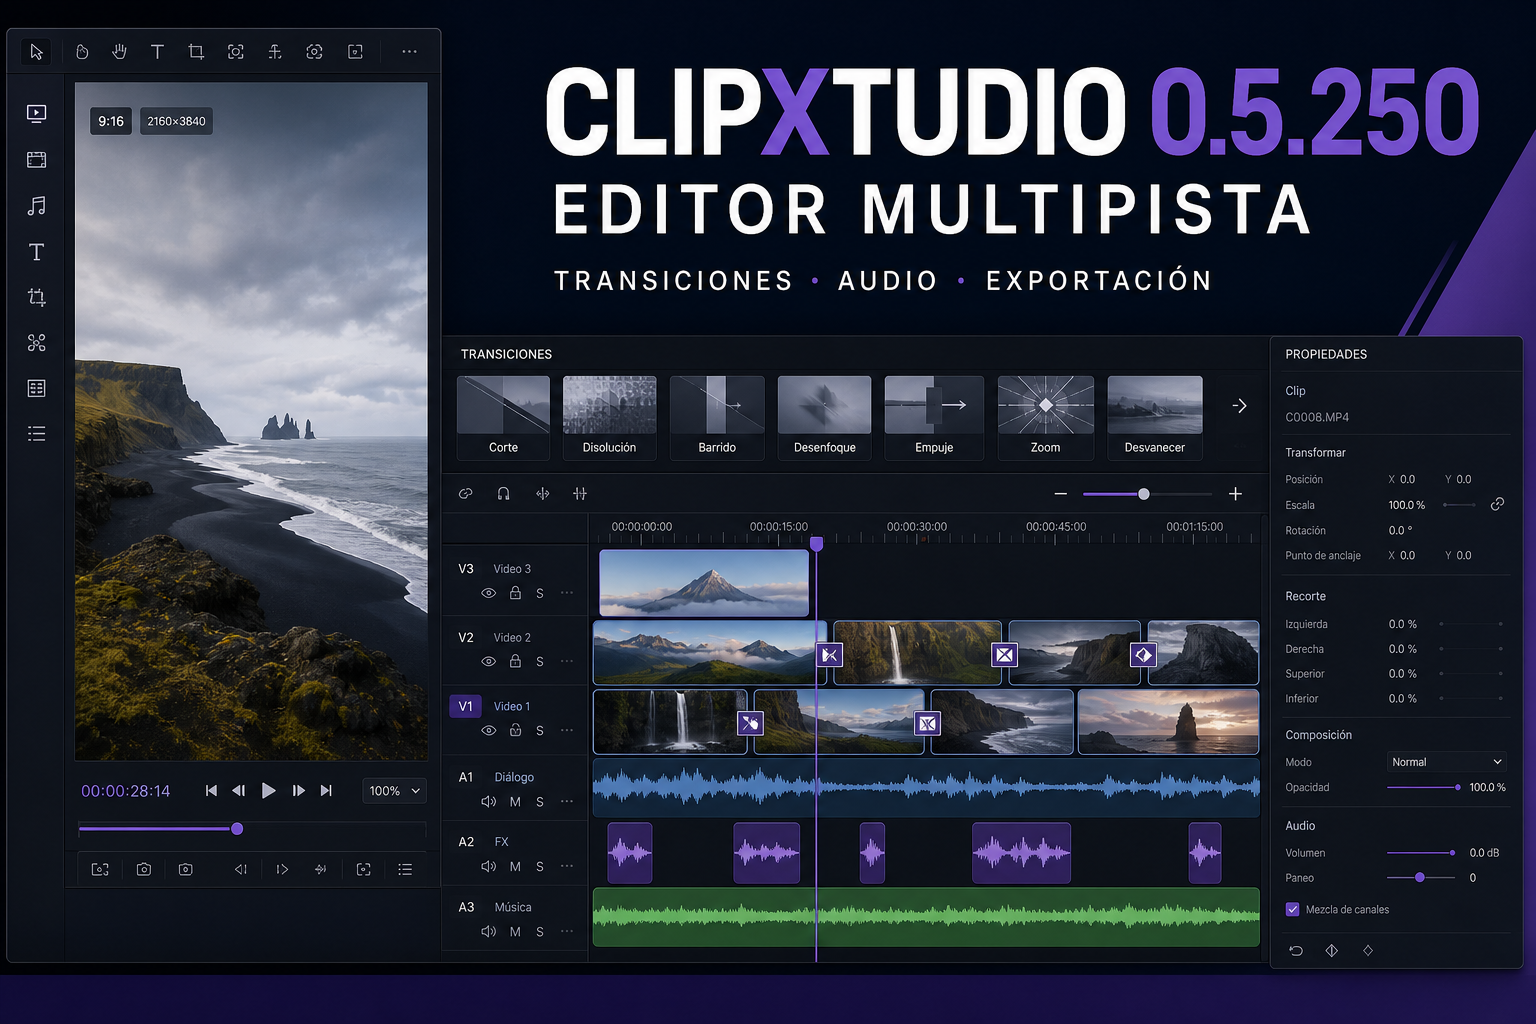Open the film clips panel in sidebar
This screenshot has width=1536, height=1024.
37,160
